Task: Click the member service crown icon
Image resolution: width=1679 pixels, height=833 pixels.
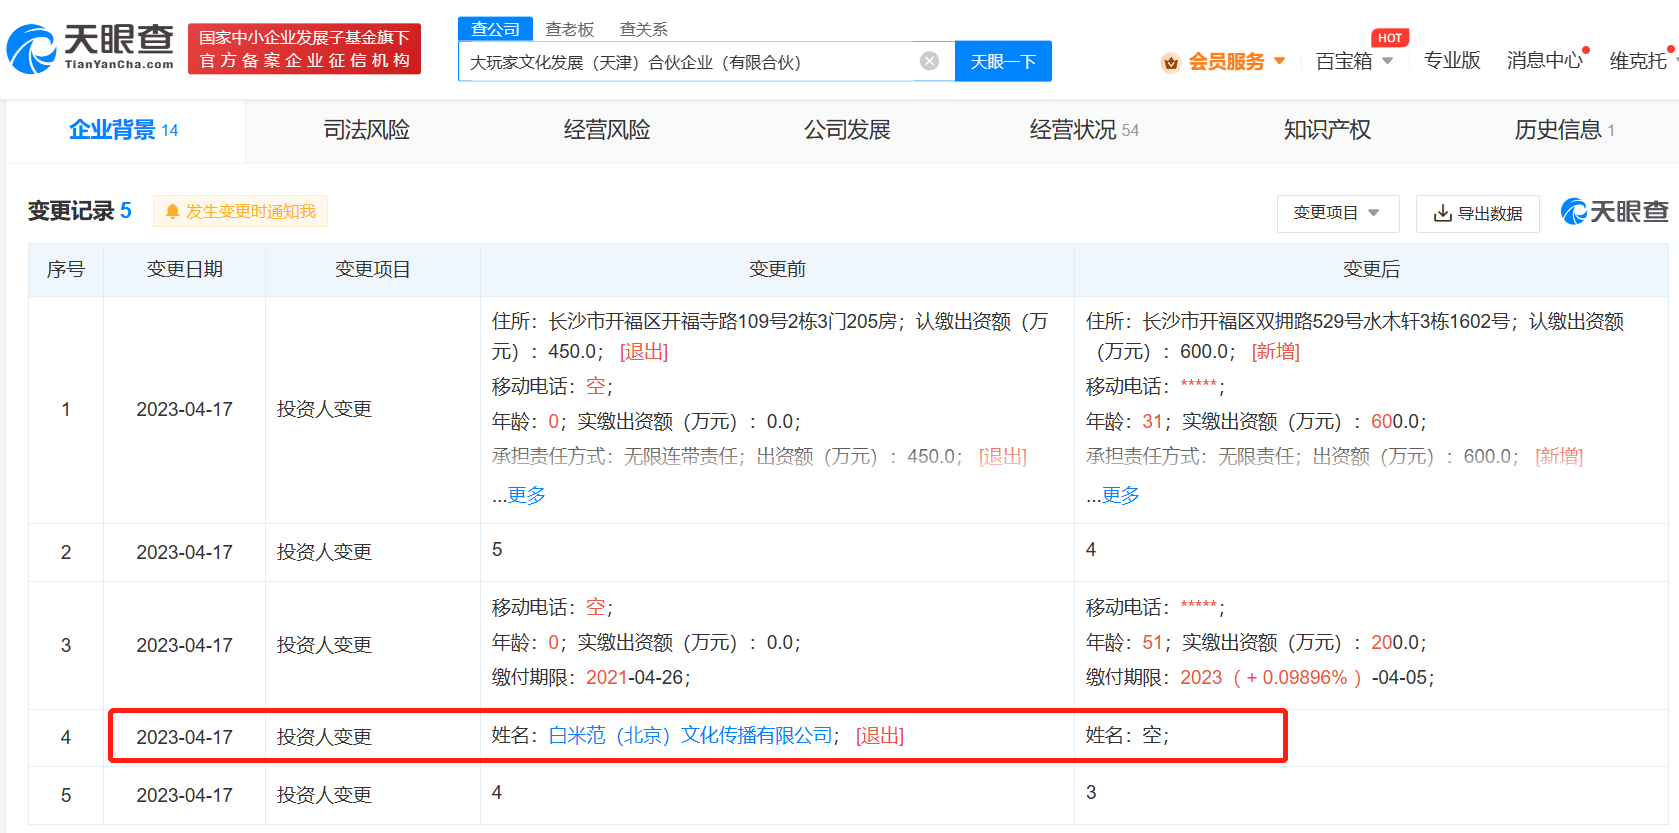Action: tap(1170, 62)
